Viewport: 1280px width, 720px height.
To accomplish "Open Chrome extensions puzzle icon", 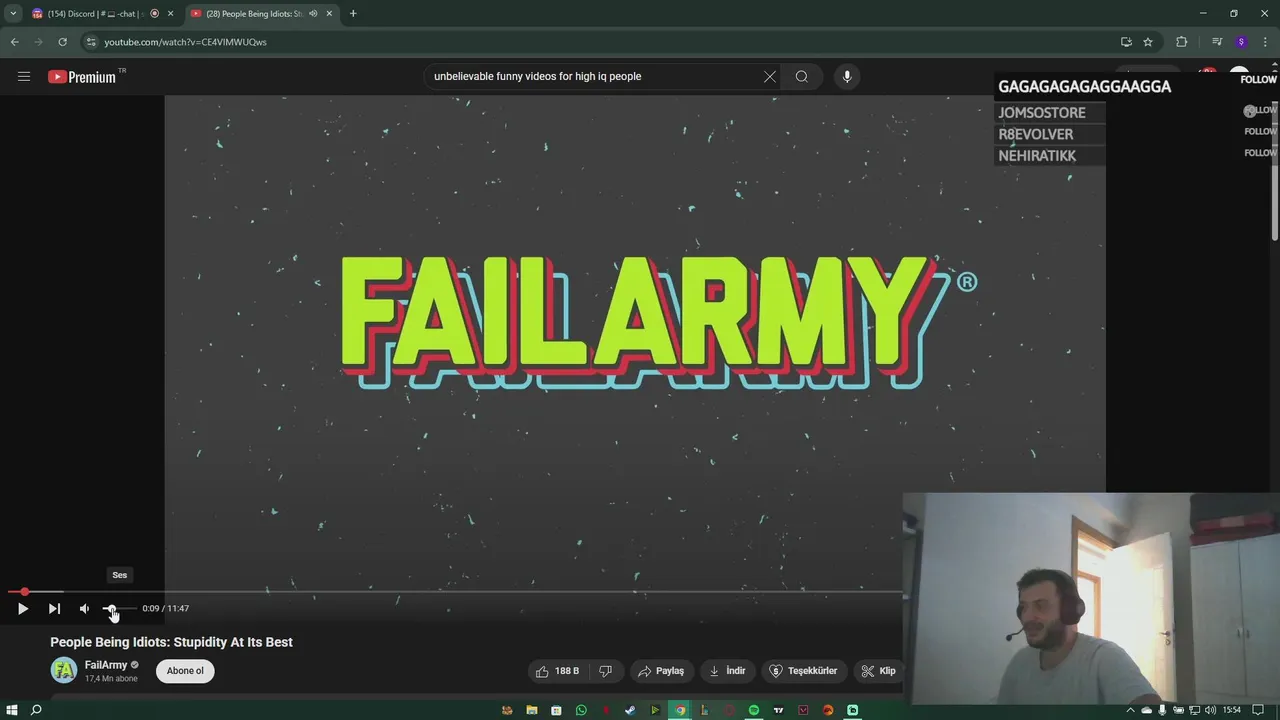I will pos(1182,42).
